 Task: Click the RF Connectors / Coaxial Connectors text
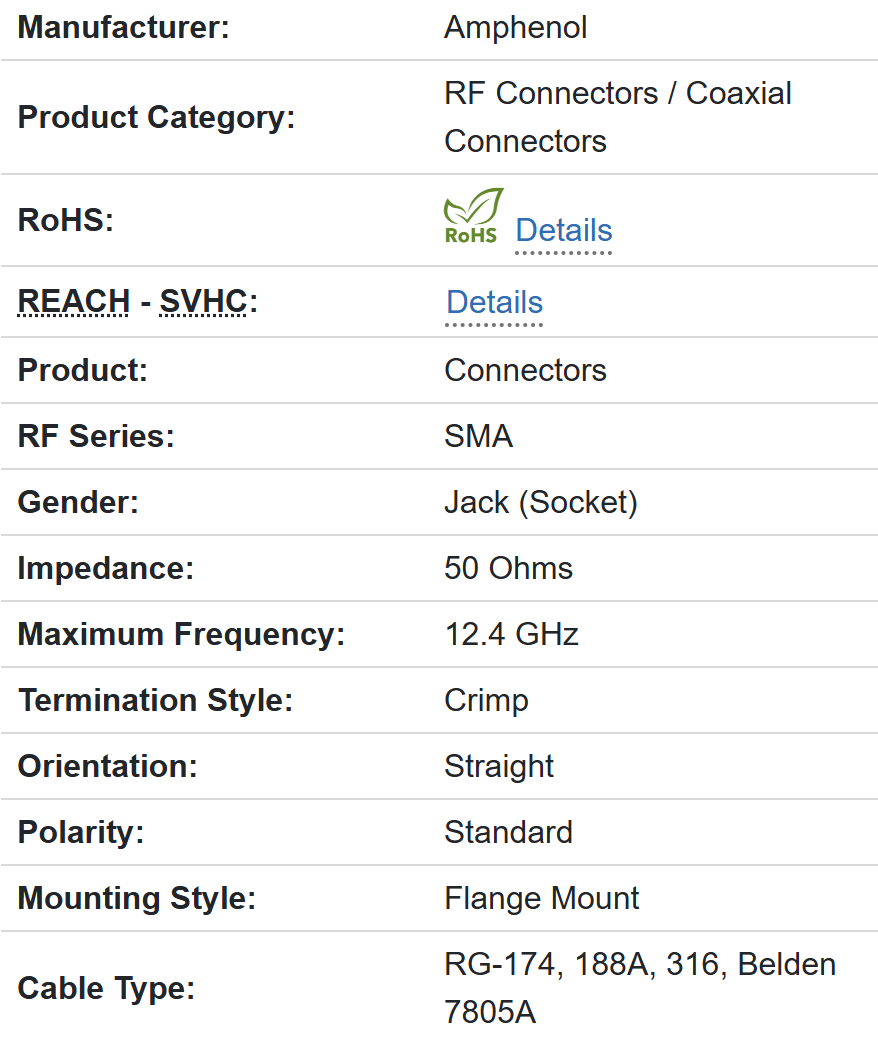pos(617,117)
